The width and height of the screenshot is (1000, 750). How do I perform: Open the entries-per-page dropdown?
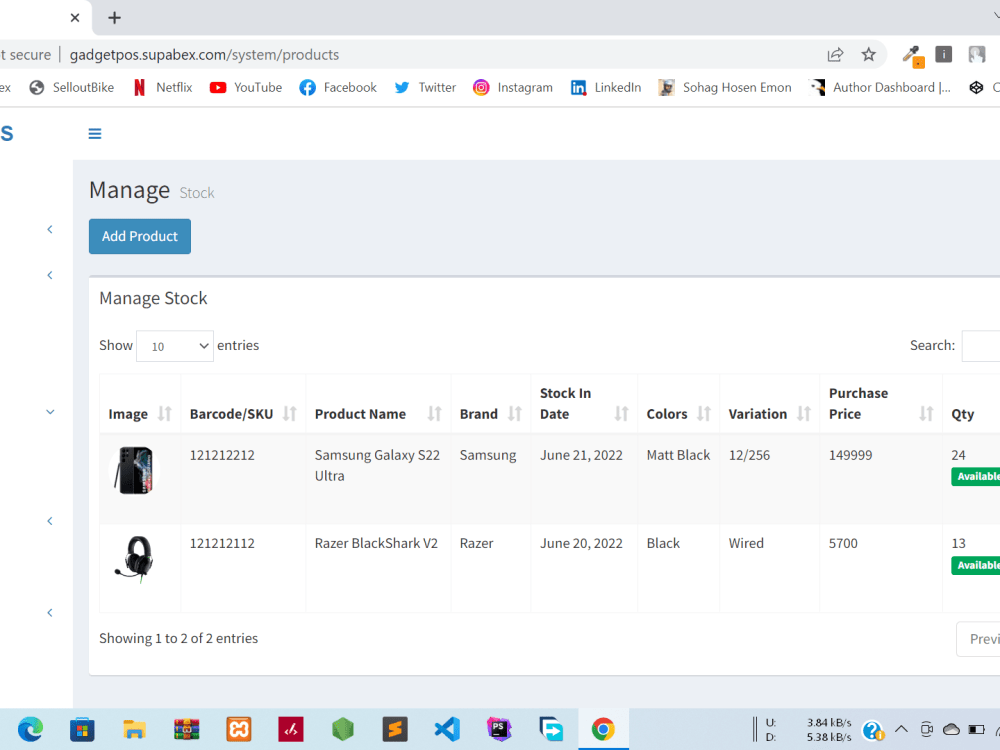tap(174, 345)
